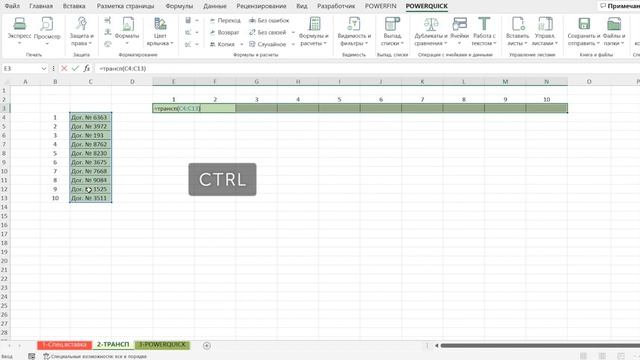Click the Случайное button
This screenshot has height=360, width=640.
click(267, 44)
